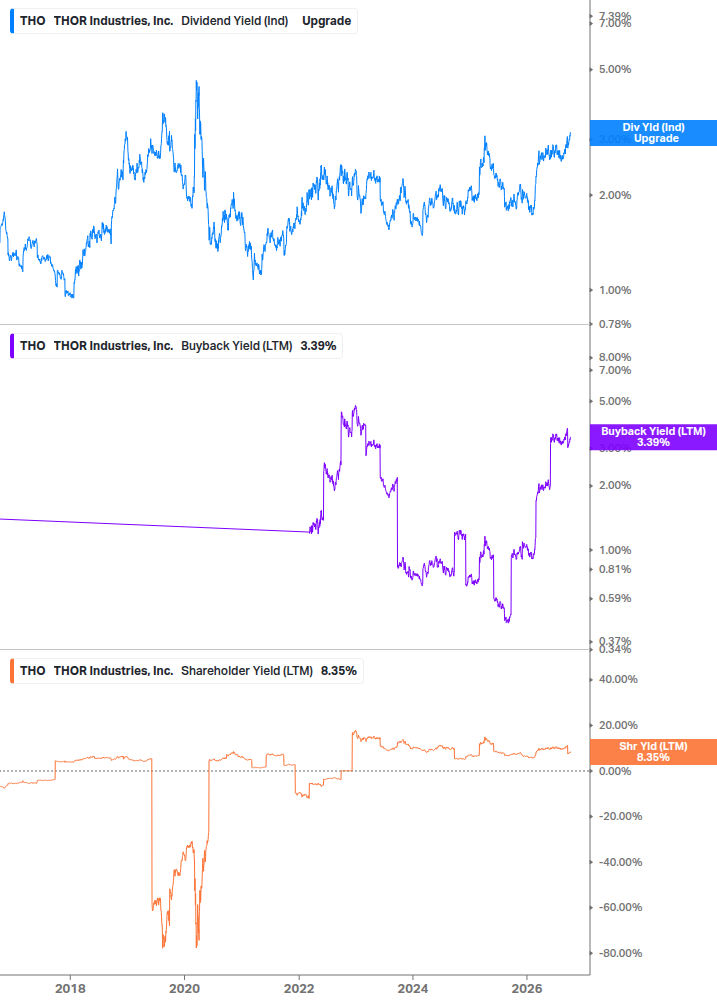
Task: Click the 5.00% tick in dividend yield pane
Action: [x=615, y=69]
